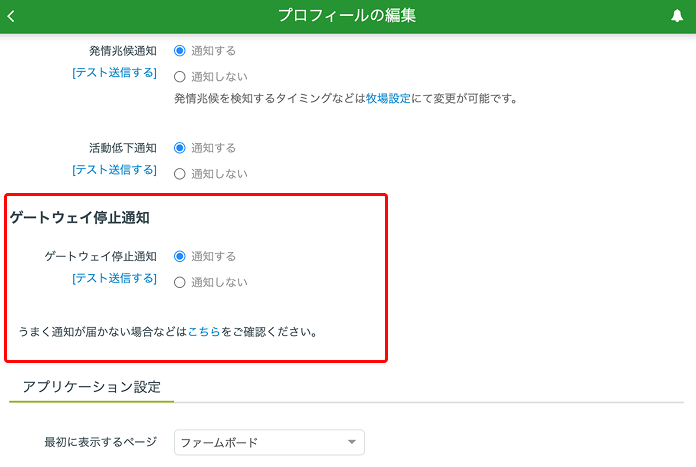696x467 pixels.
Task: Click the 発情兆候通知 row label
Action: pos(123,50)
